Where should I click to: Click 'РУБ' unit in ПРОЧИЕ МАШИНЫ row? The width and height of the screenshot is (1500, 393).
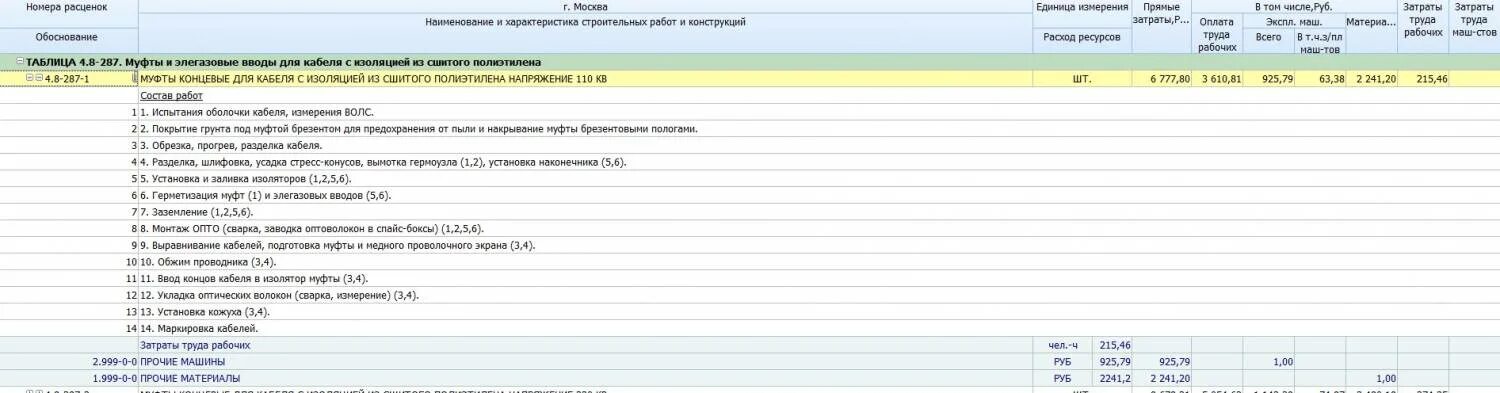1062,361
